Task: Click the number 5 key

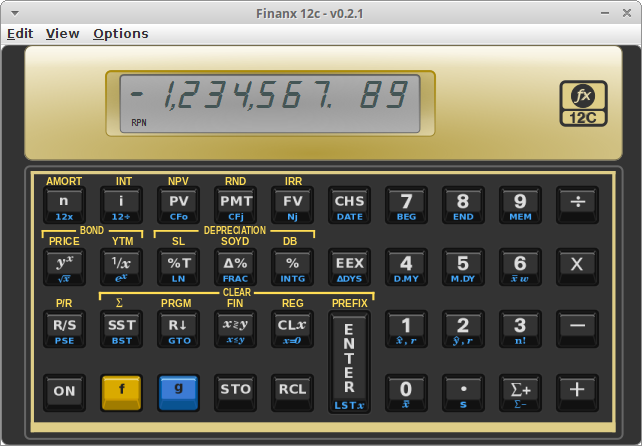Action: pos(463,267)
